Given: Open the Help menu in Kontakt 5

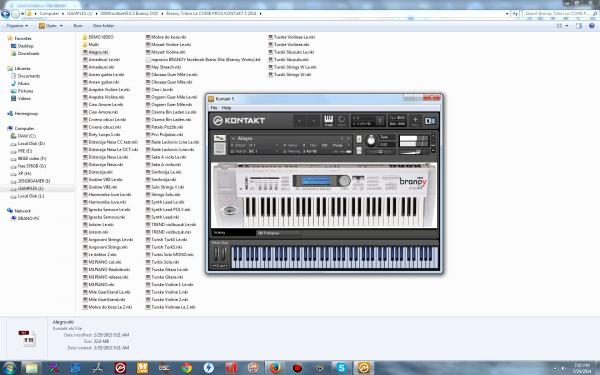Looking at the screenshot, I should pyautogui.click(x=227, y=108).
